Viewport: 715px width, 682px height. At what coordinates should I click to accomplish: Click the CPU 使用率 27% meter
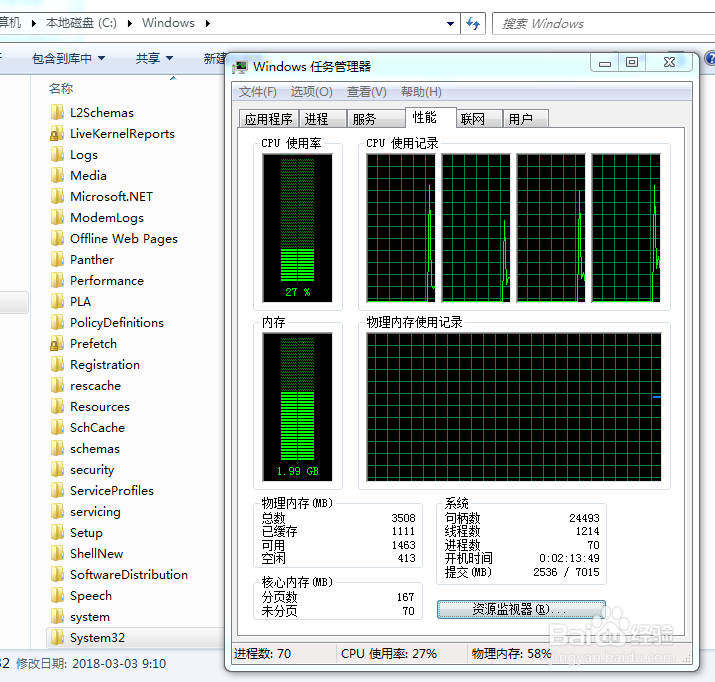297,228
